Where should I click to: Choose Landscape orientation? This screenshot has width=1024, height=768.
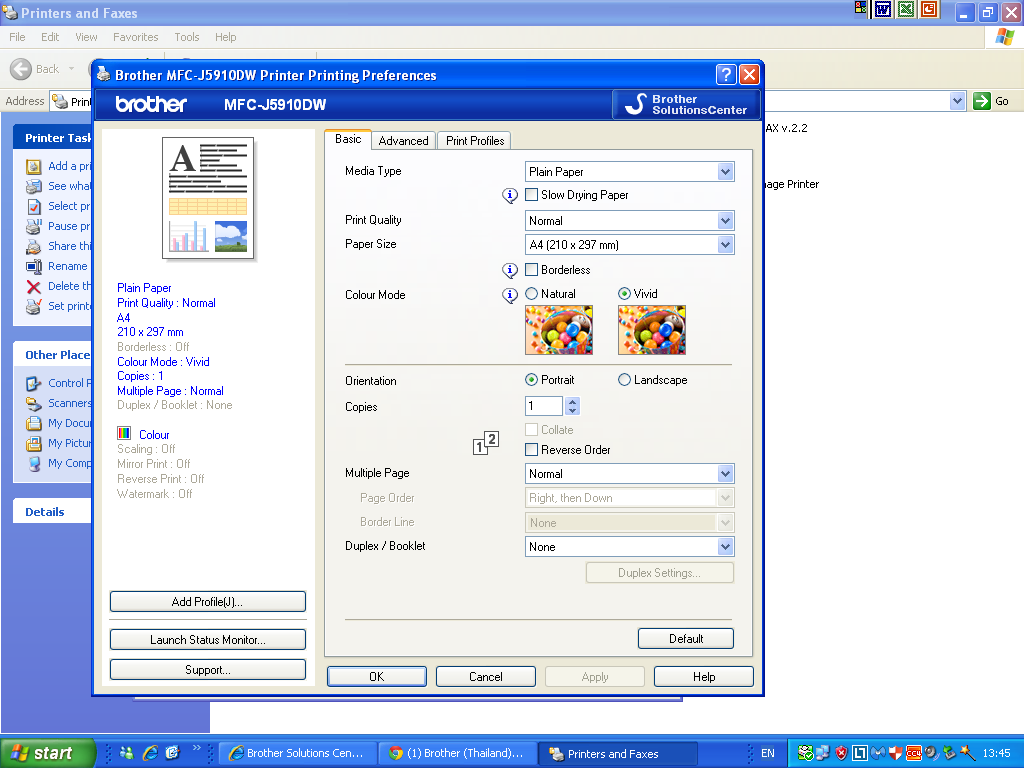(x=624, y=379)
